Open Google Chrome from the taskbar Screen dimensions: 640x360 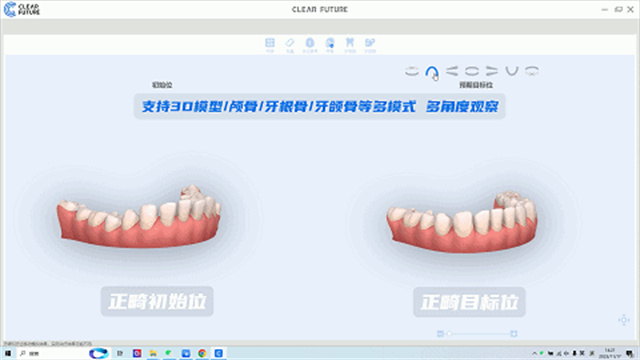click(202, 353)
